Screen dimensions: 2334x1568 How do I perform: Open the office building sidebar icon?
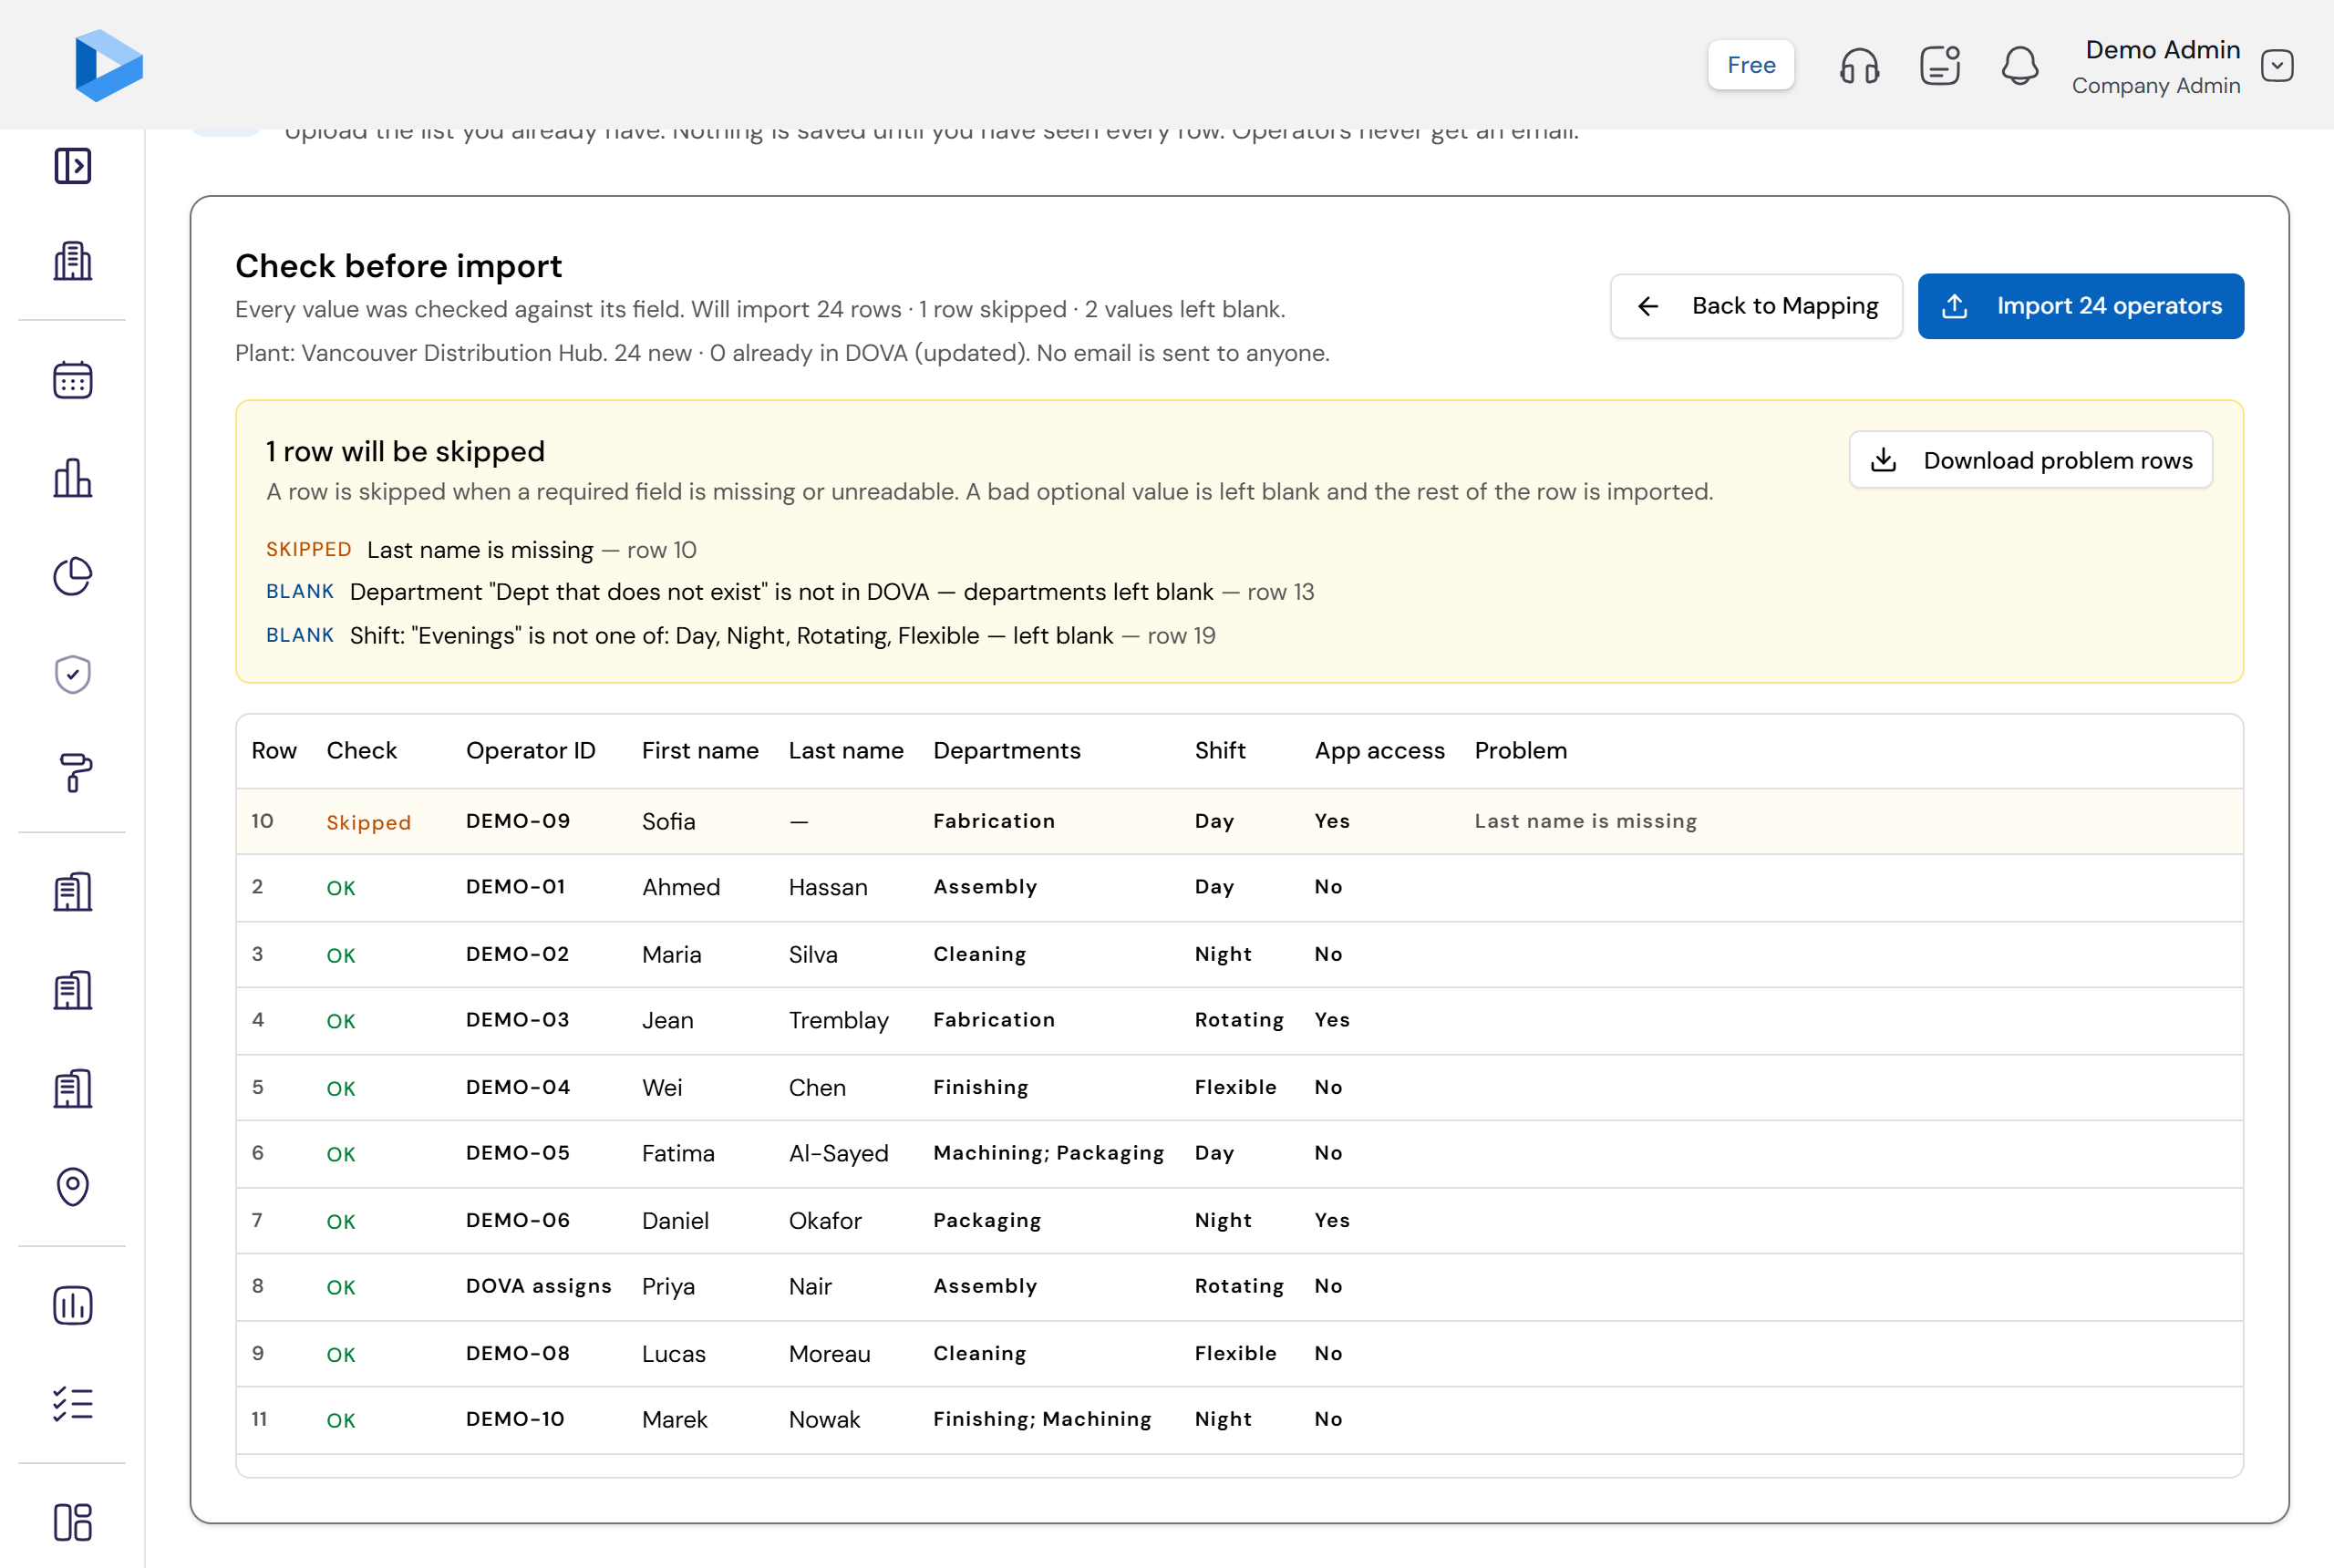pos(72,261)
